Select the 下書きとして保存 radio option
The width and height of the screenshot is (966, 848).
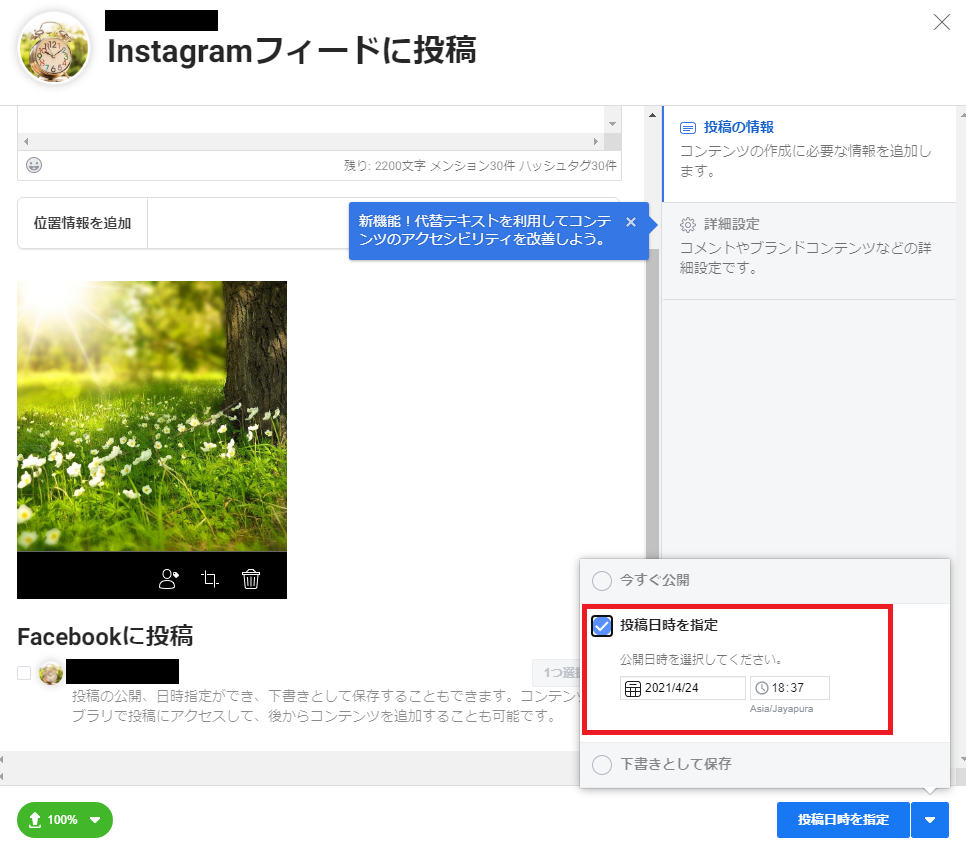point(601,765)
